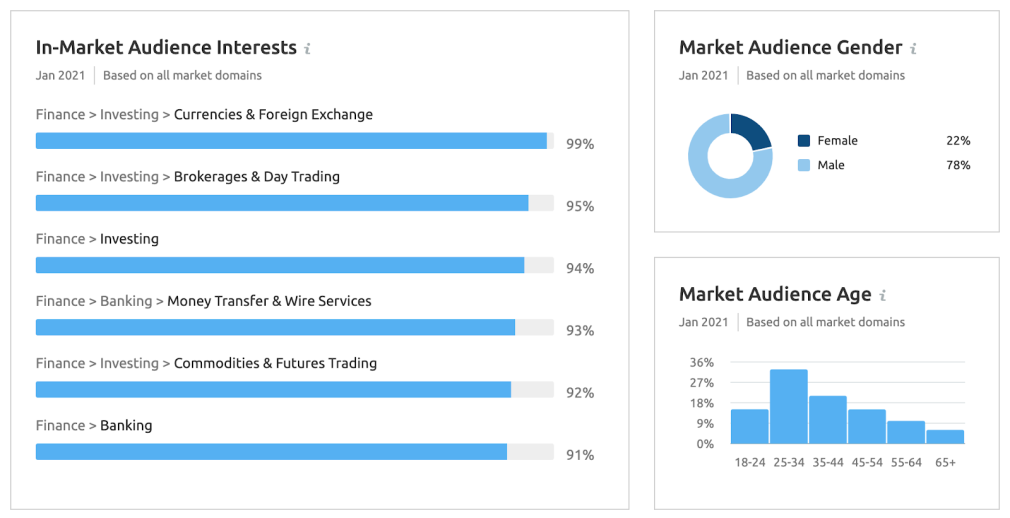Click info icon beside Market Audience Gender
This screenshot has height=518, width=1010.
point(913,48)
